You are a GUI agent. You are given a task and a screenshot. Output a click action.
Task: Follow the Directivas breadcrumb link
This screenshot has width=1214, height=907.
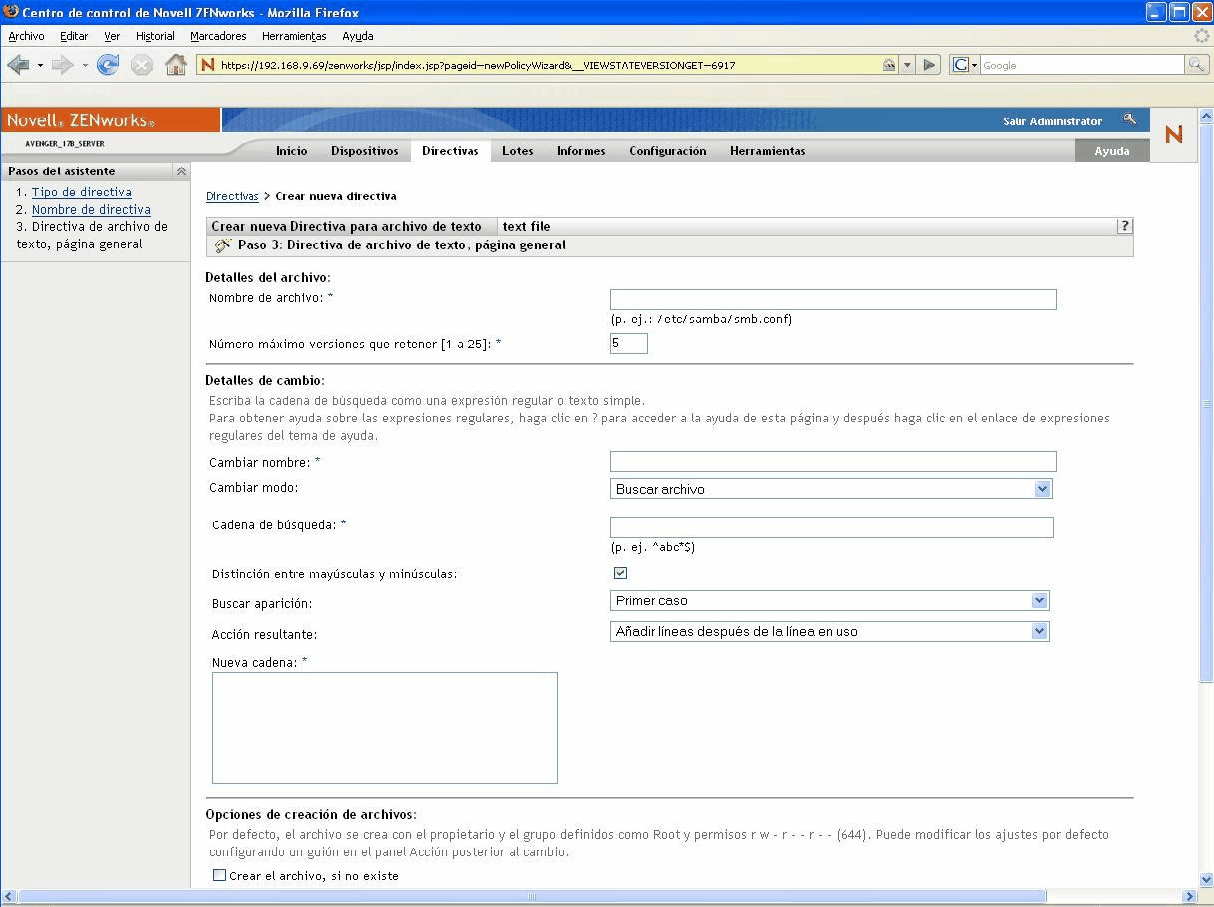pos(232,196)
